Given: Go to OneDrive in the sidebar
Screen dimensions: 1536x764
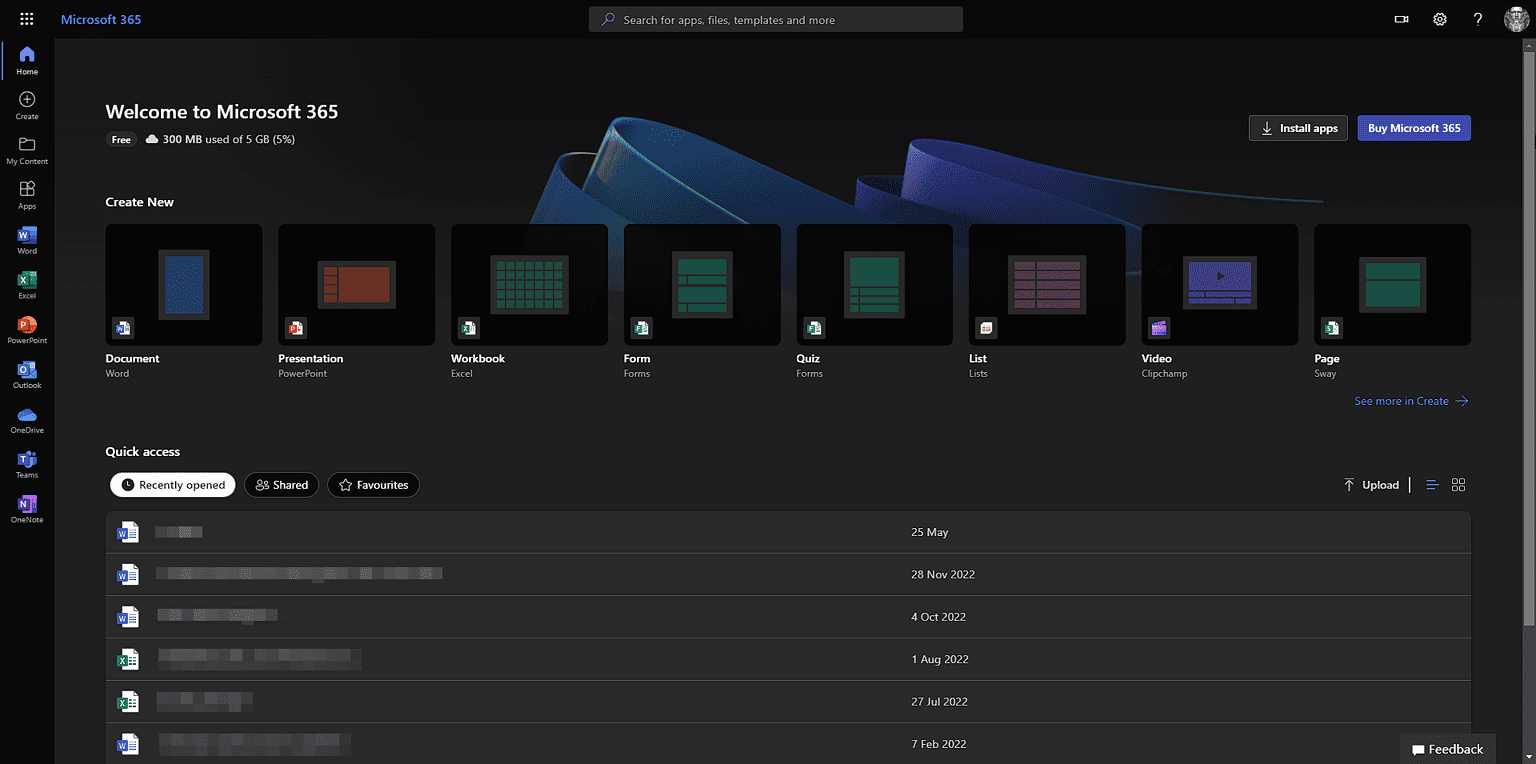Looking at the screenshot, I should coord(27,419).
